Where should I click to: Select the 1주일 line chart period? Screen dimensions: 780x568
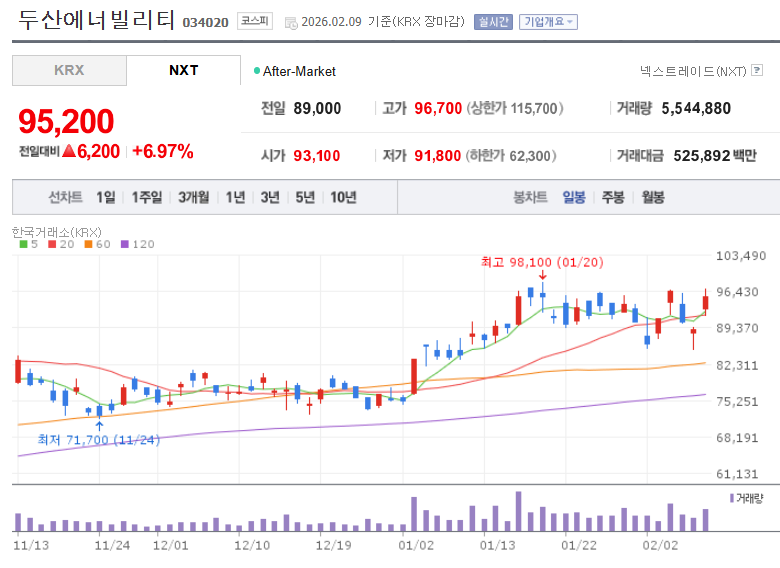click(x=147, y=197)
